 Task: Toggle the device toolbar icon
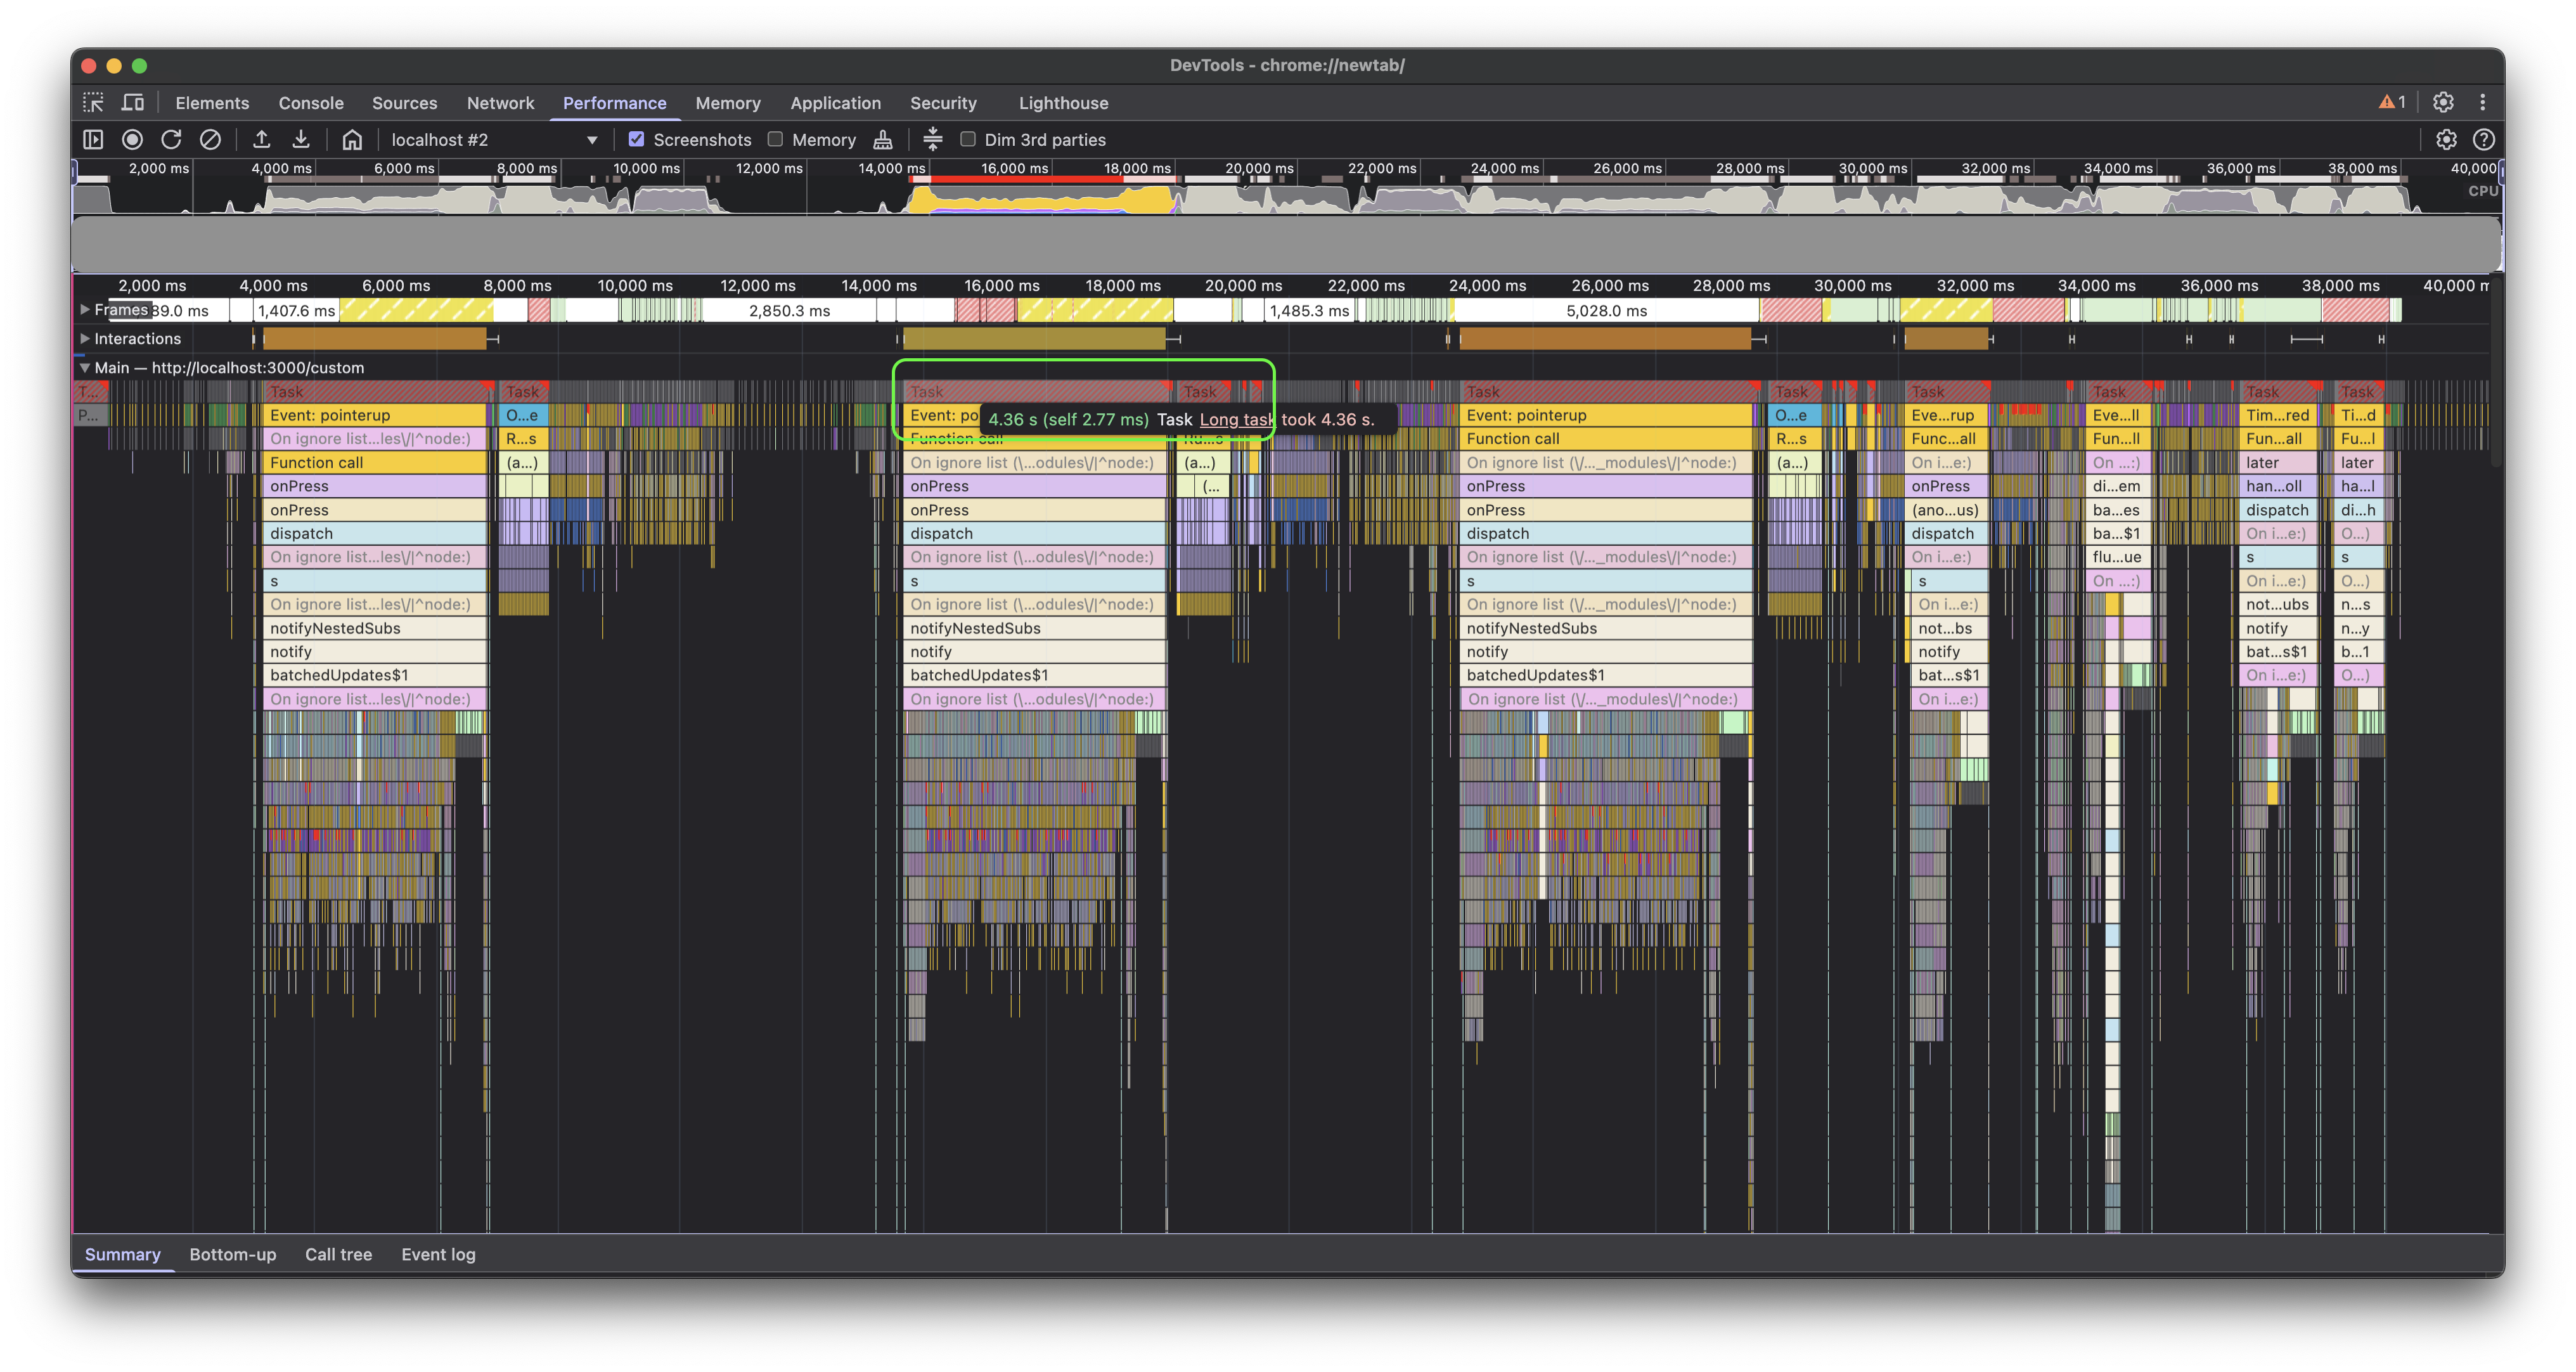[x=133, y=102]
